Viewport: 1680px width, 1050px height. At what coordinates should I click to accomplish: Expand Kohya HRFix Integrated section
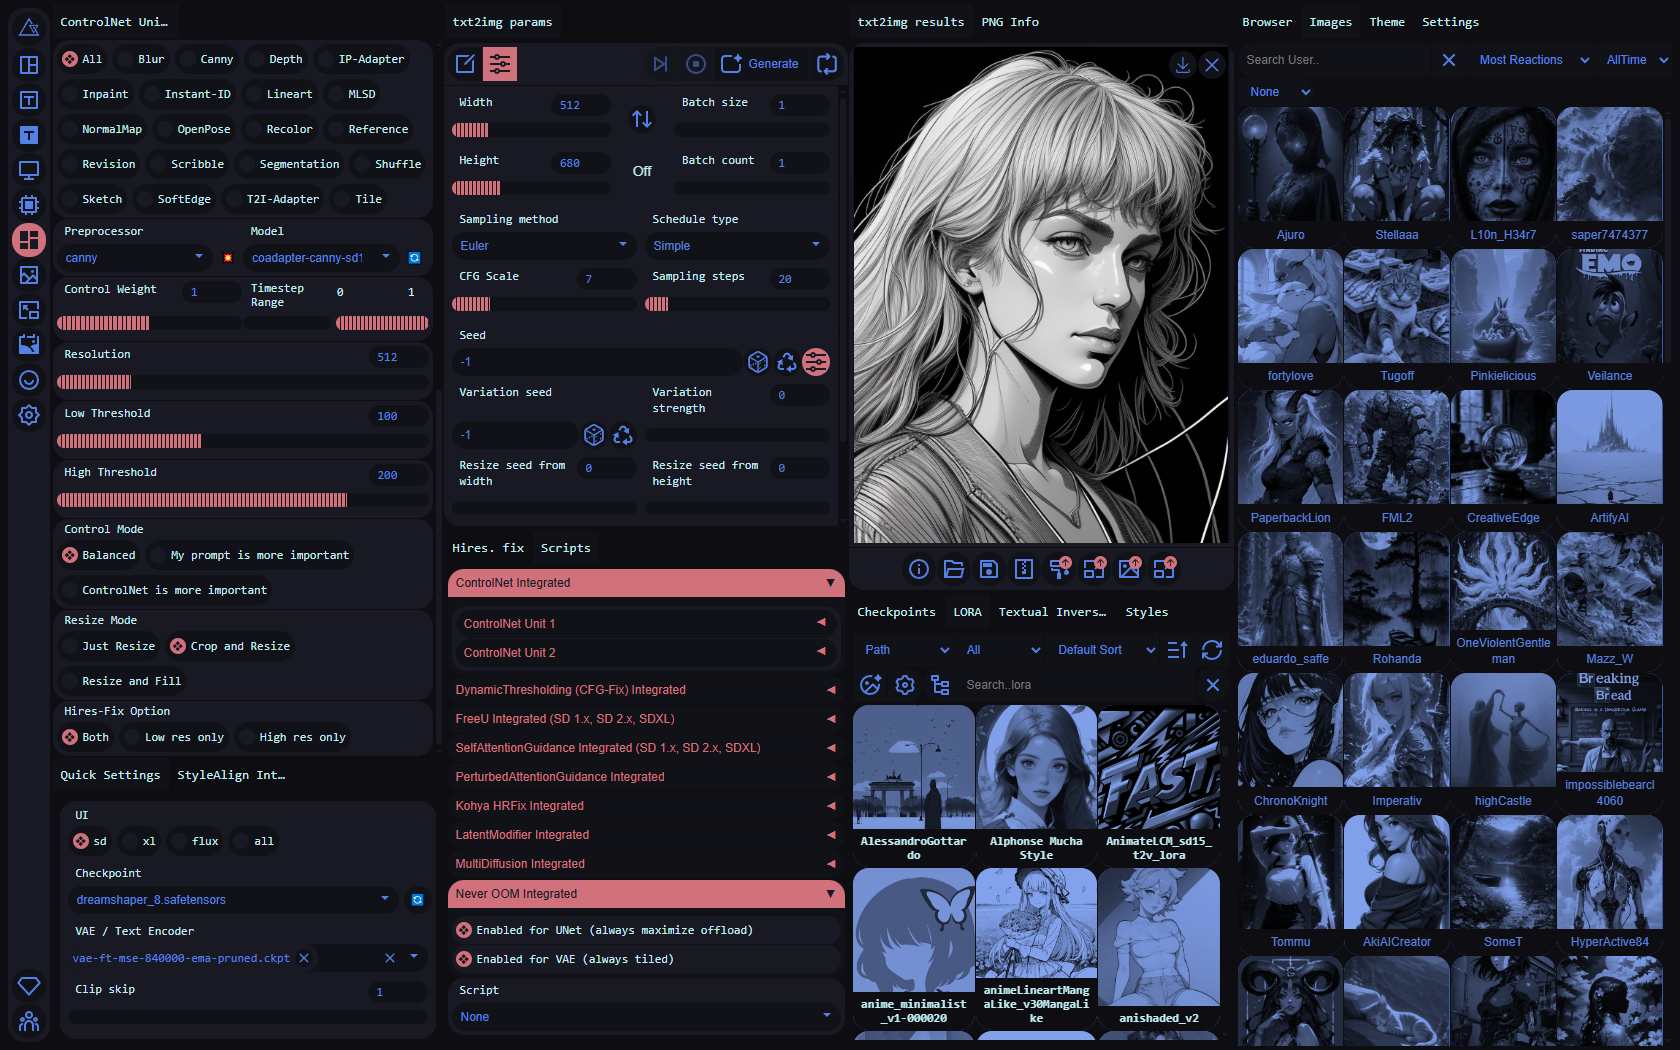click(x=646, y=806)
